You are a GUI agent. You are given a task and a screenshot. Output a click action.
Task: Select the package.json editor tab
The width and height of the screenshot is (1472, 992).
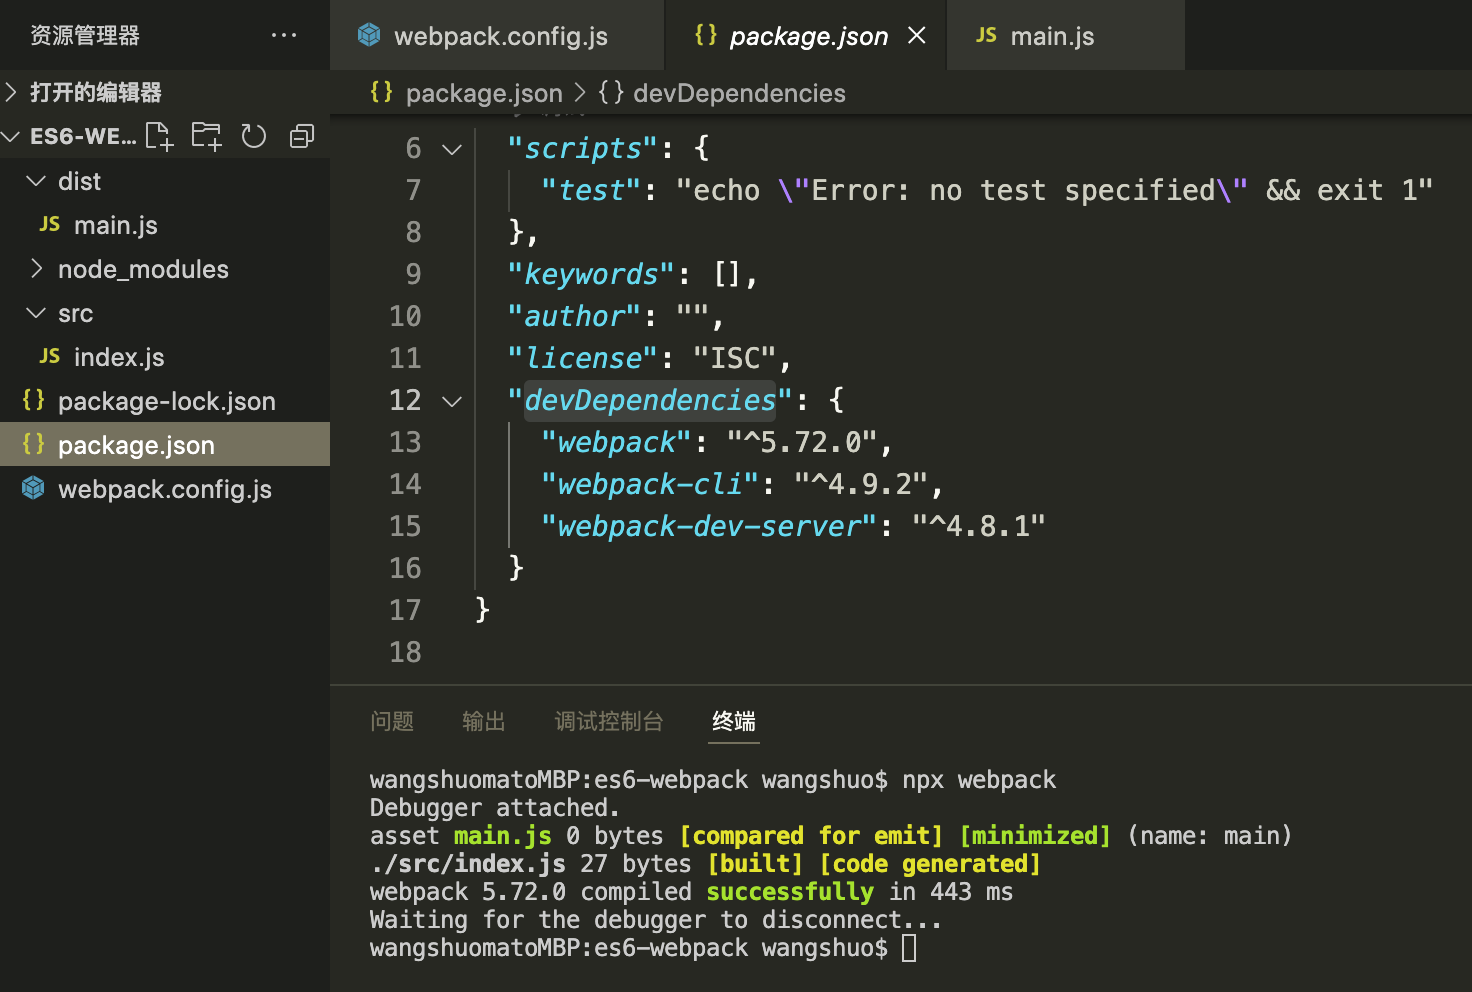pos(806,36)
